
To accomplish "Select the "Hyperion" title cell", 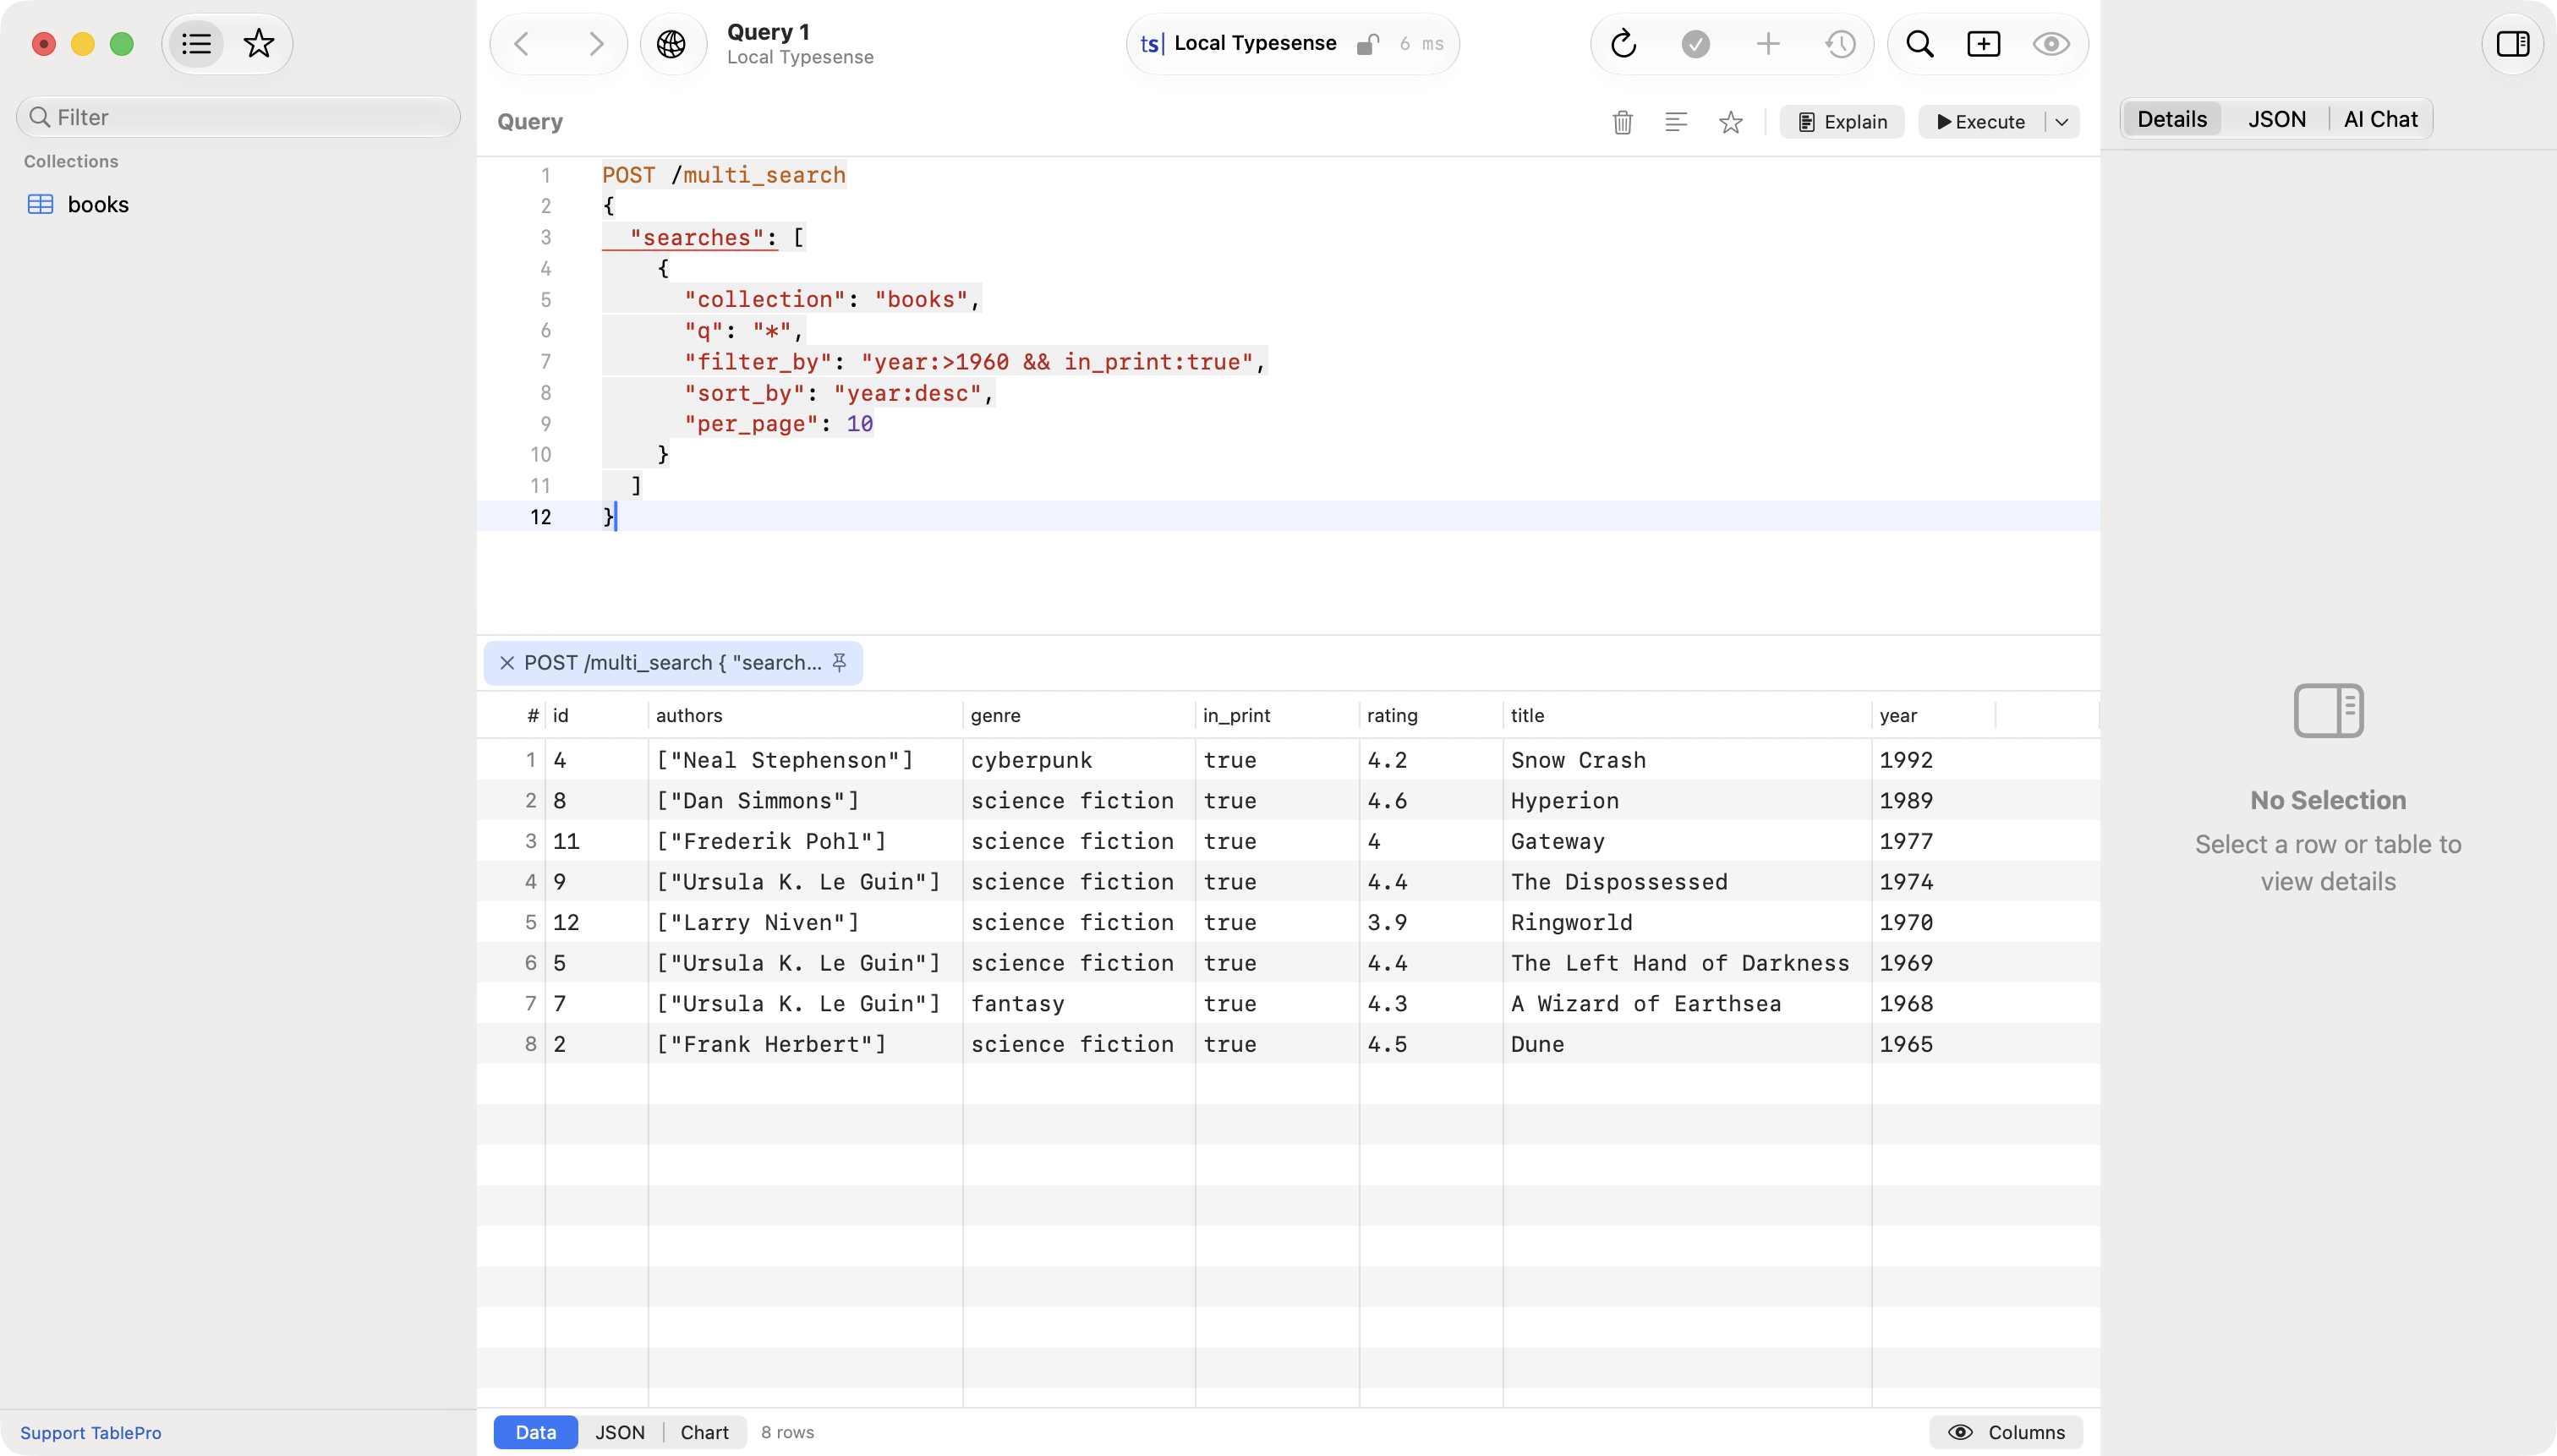I will (1687, 801).
